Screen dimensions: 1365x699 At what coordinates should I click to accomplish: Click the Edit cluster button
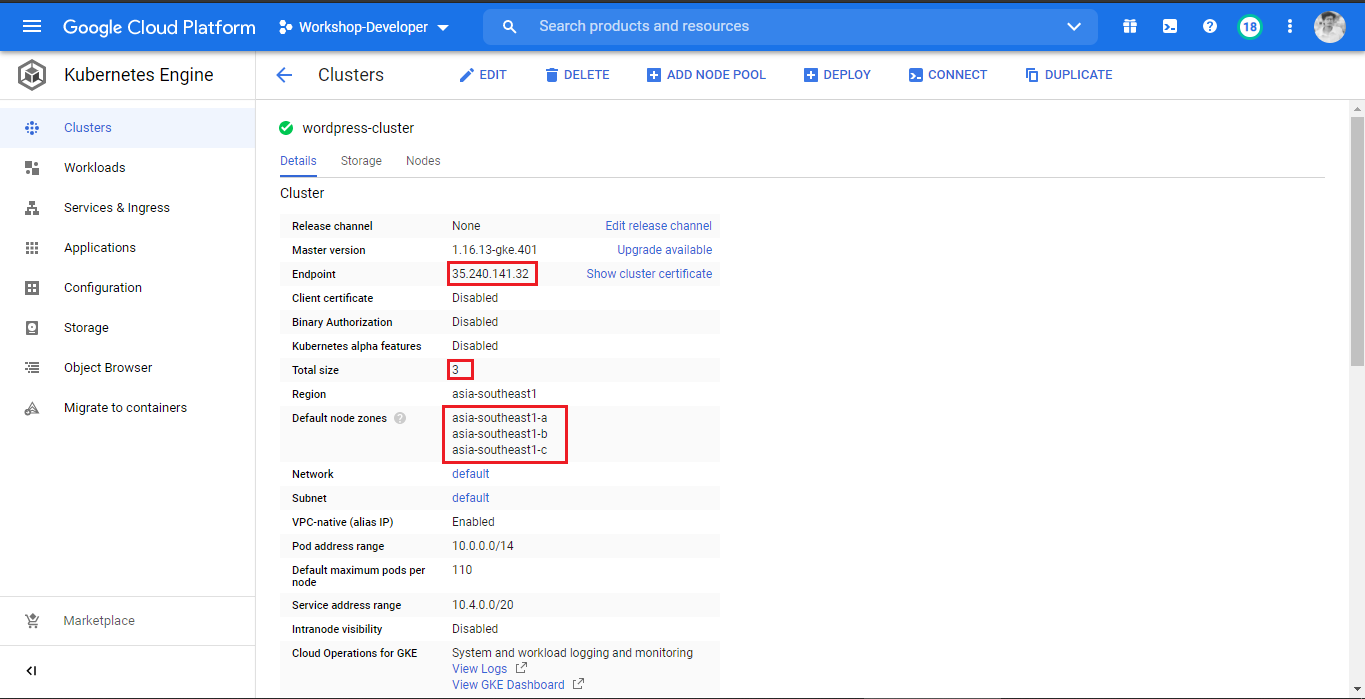483,75
